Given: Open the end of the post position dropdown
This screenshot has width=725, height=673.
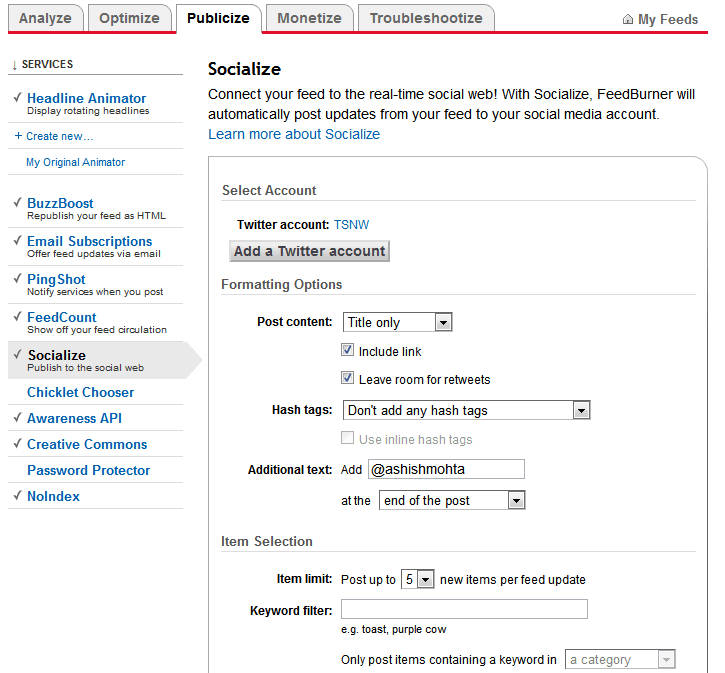Looking at the screenshot, I should pyautogui.click(x=452, y=500).
